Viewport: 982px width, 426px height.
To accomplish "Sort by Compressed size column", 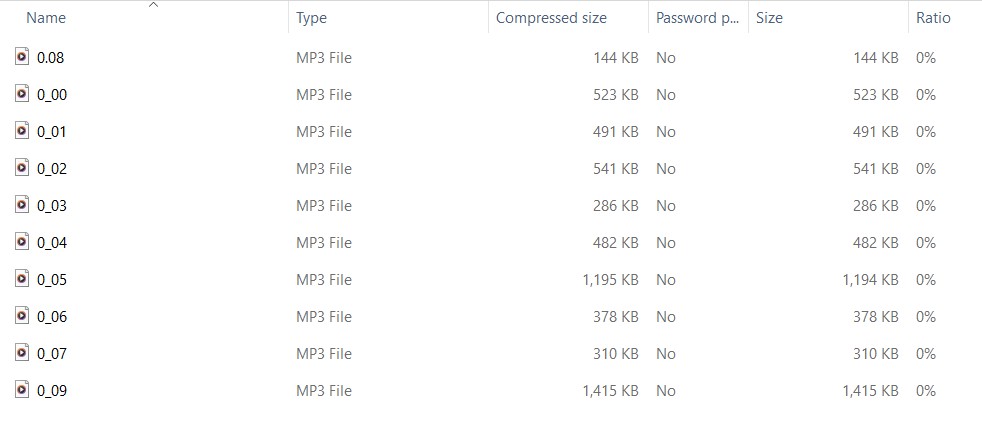I will 551,18.
